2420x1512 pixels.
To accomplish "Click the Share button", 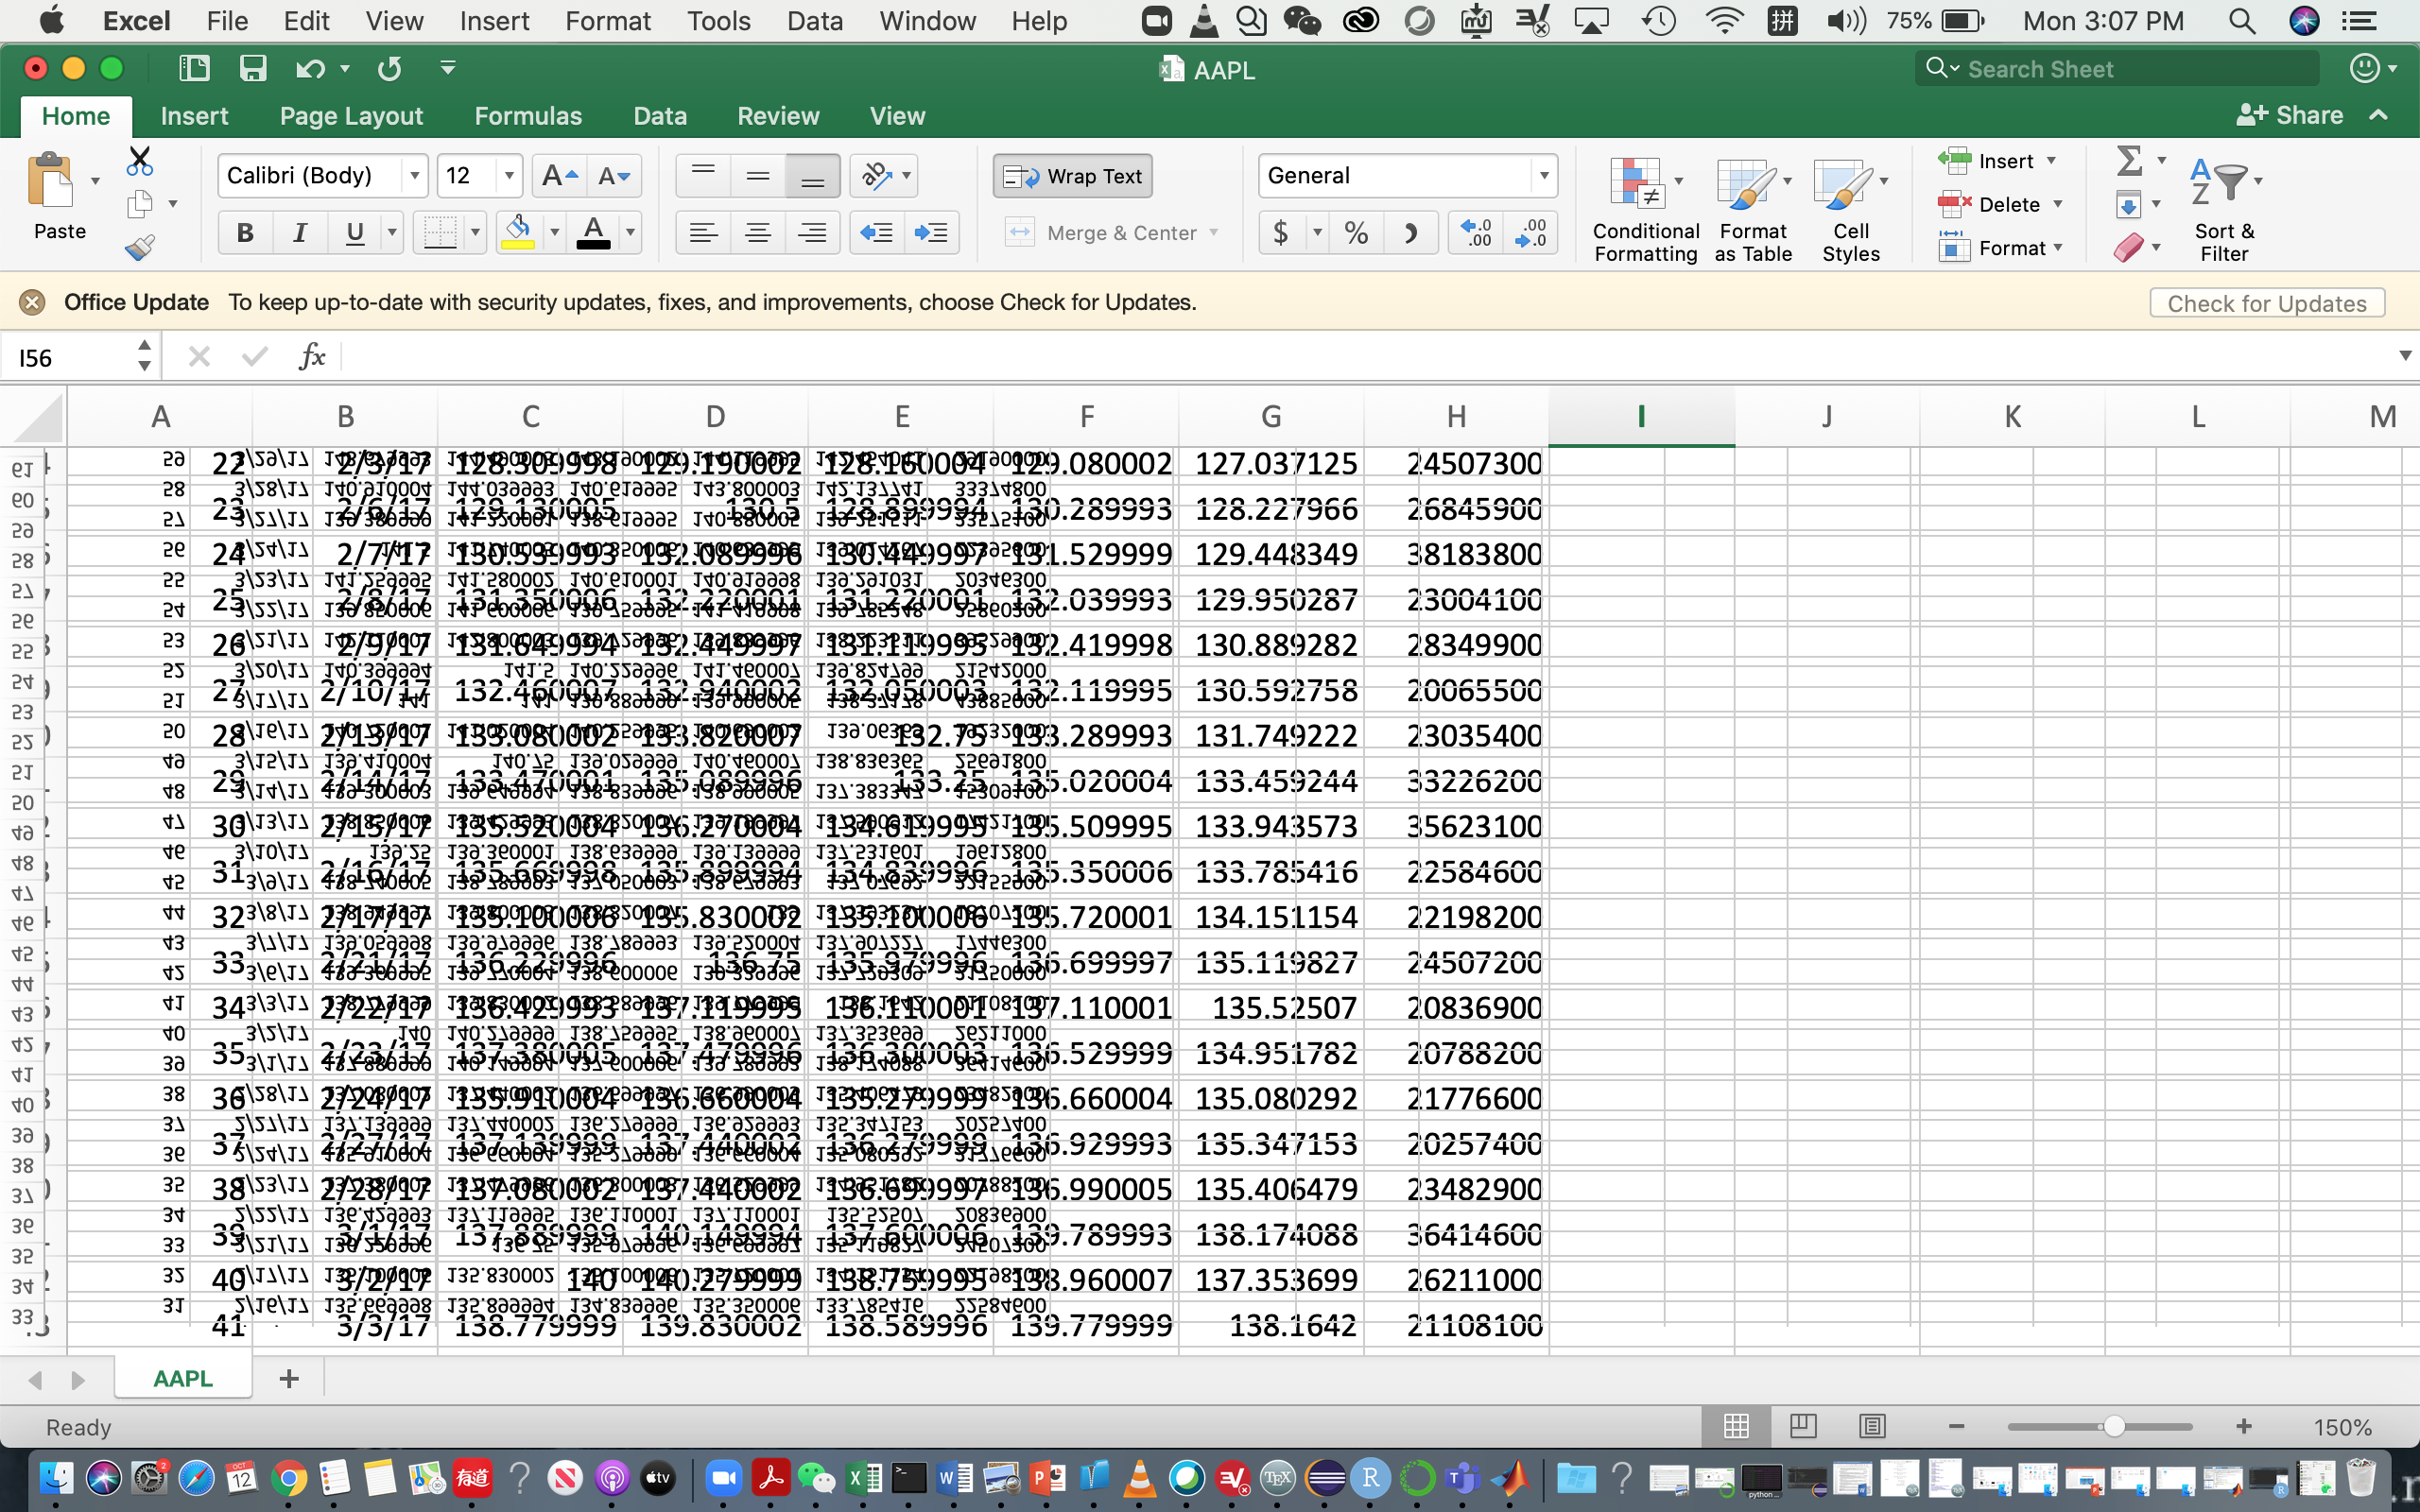I will pyautogui.click(x=2290, y=116).
